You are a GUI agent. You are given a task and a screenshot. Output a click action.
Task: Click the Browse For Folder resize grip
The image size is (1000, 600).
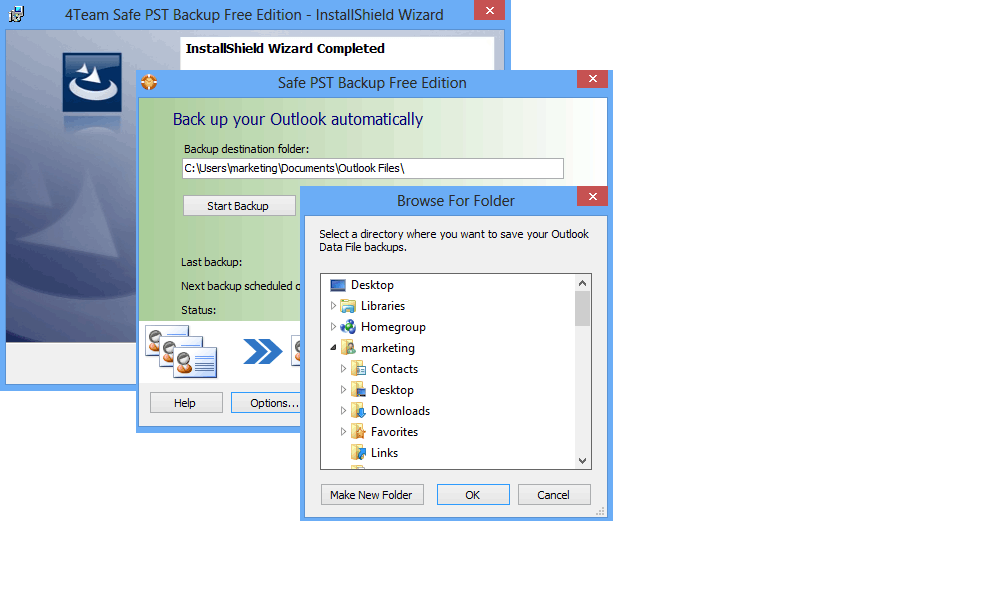[599, 511]
